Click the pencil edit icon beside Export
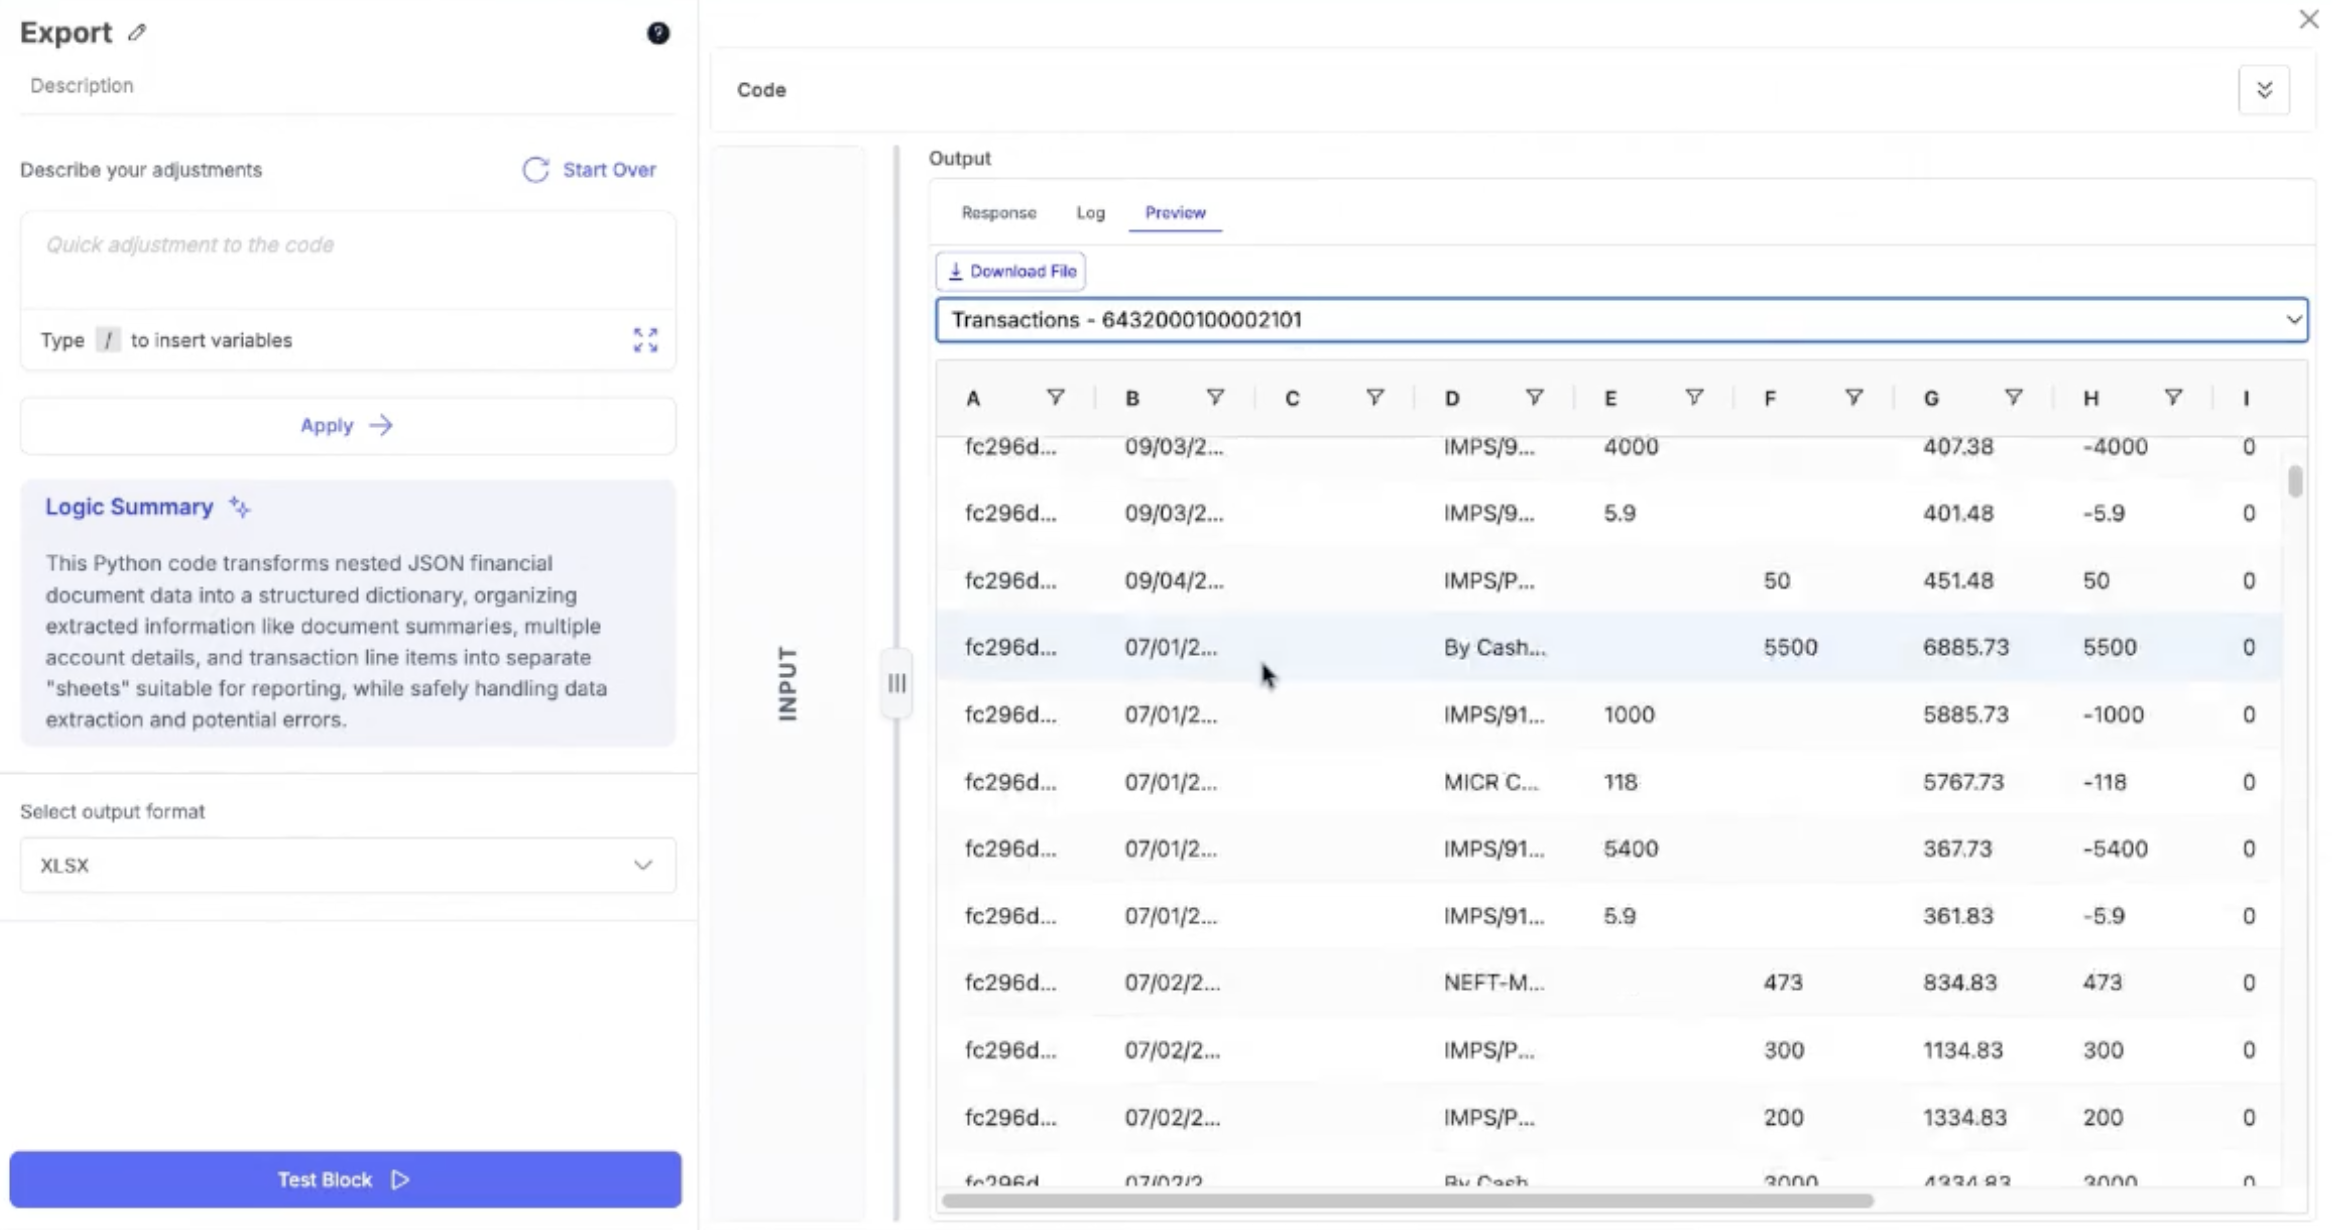Viewport: 2336px width, 1230px height. pyautogui.click(x=137, y=33)
